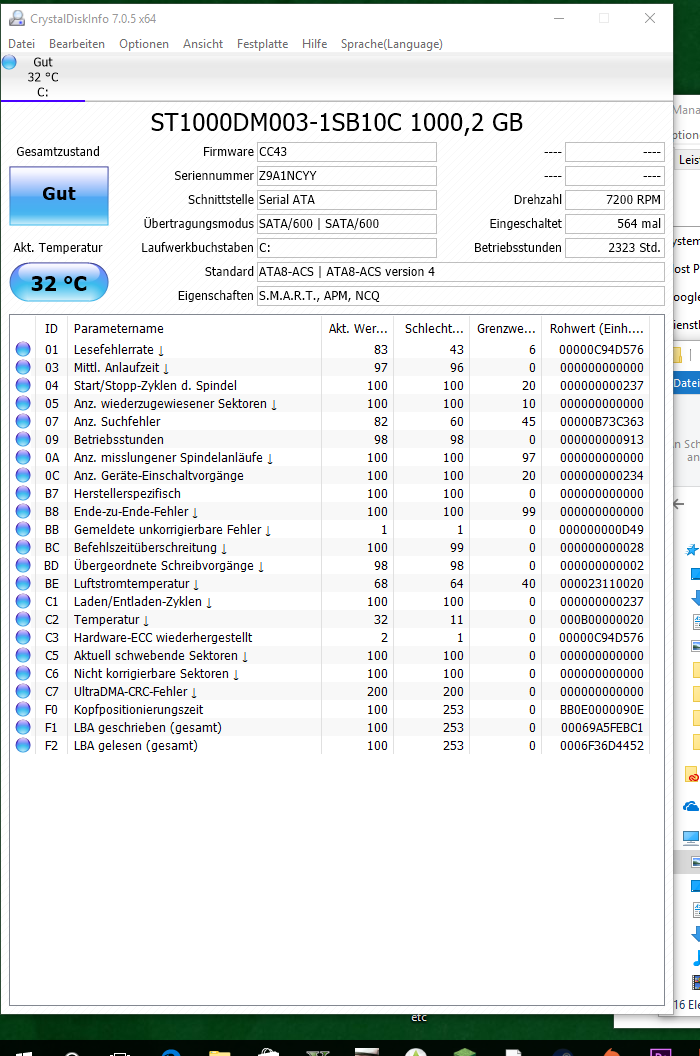Click status orb of Anz. wiederzugewiesener Sektoren row

23,403
